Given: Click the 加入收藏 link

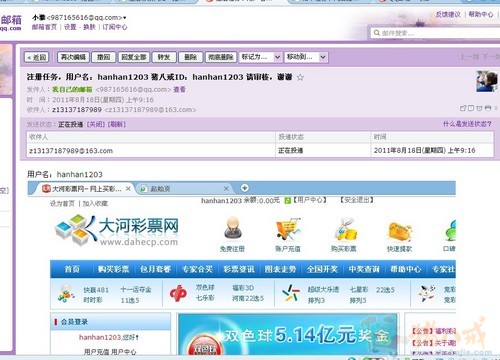Looking at the screenshot, I should 95,204.
